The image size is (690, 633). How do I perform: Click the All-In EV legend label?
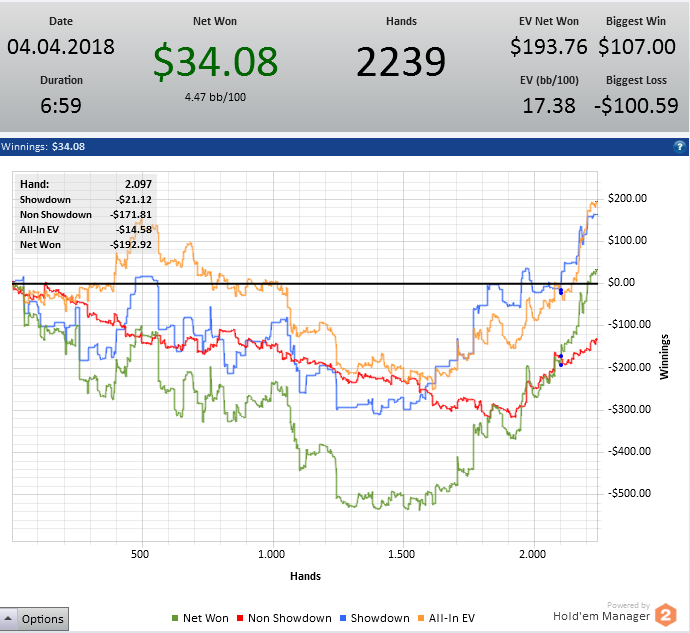tap(452, 618)
